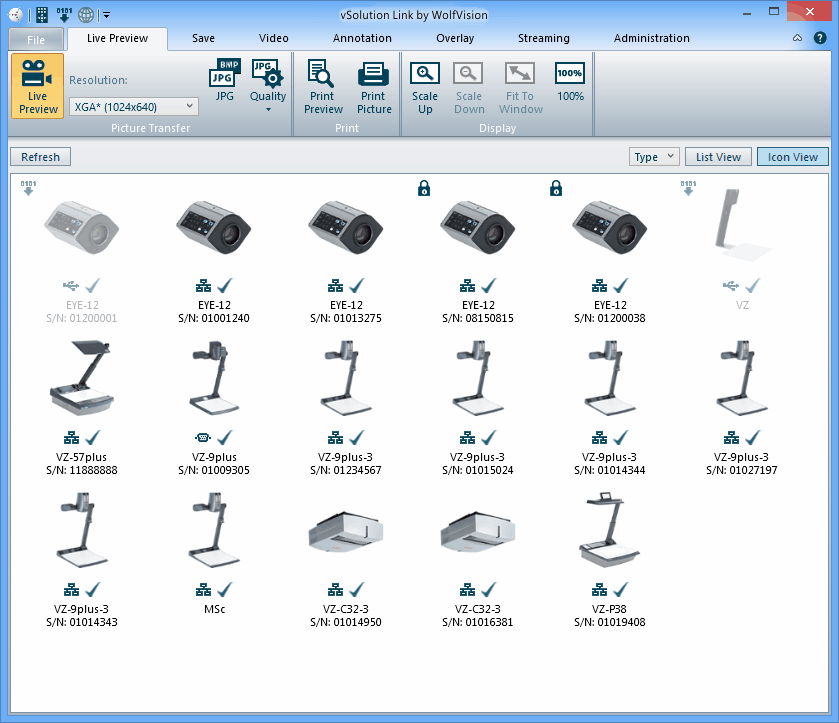Toggle the Live Preview camera button
This screenshot has height=723, width=839.
click(37, 86)
